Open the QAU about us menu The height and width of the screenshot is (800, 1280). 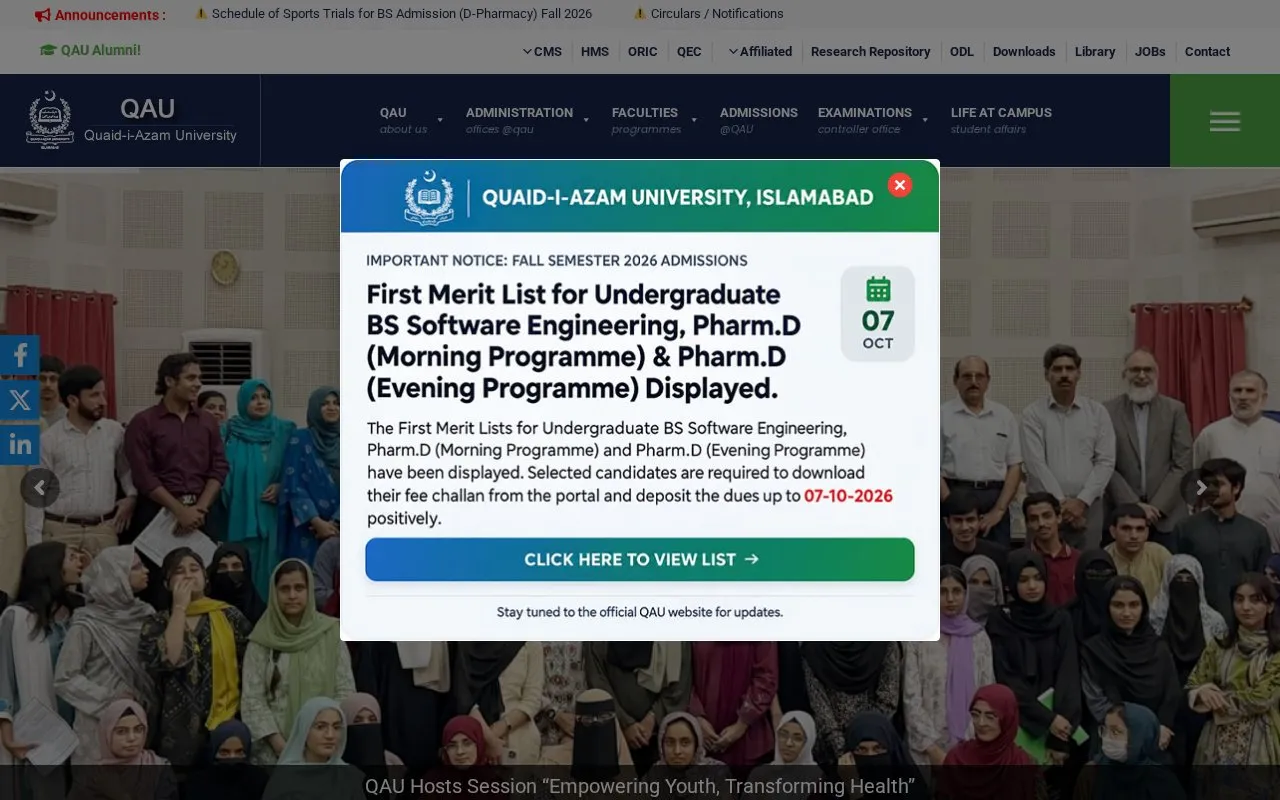click(411, 120)
